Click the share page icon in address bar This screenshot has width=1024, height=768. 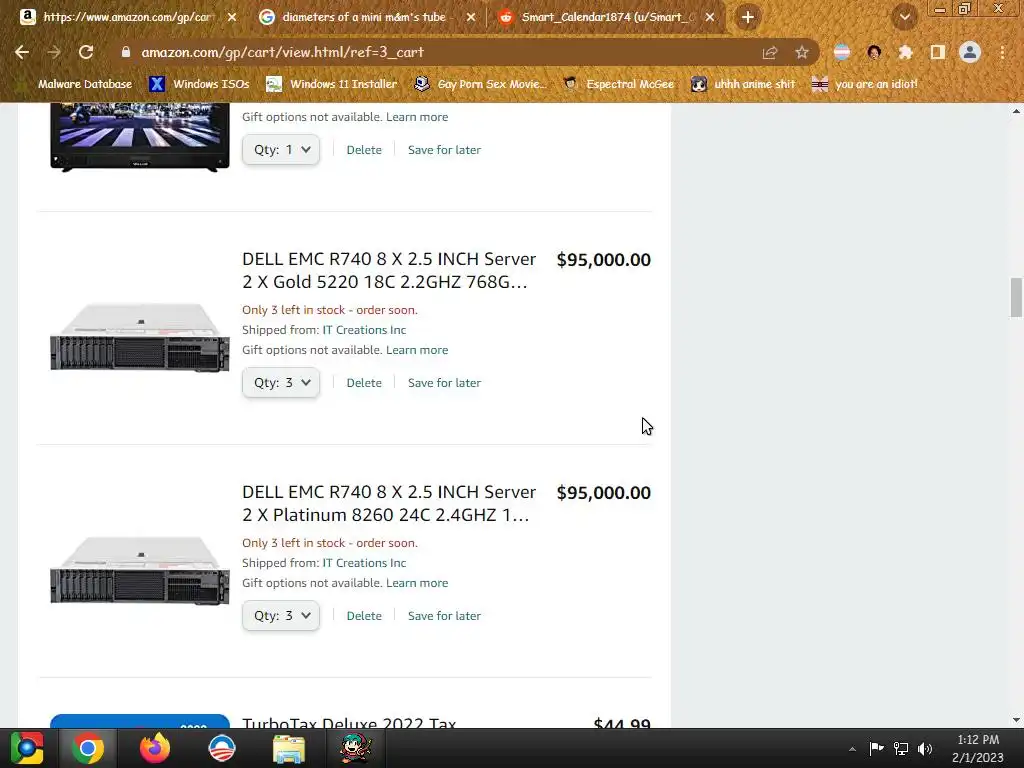(x=770, y=53)
